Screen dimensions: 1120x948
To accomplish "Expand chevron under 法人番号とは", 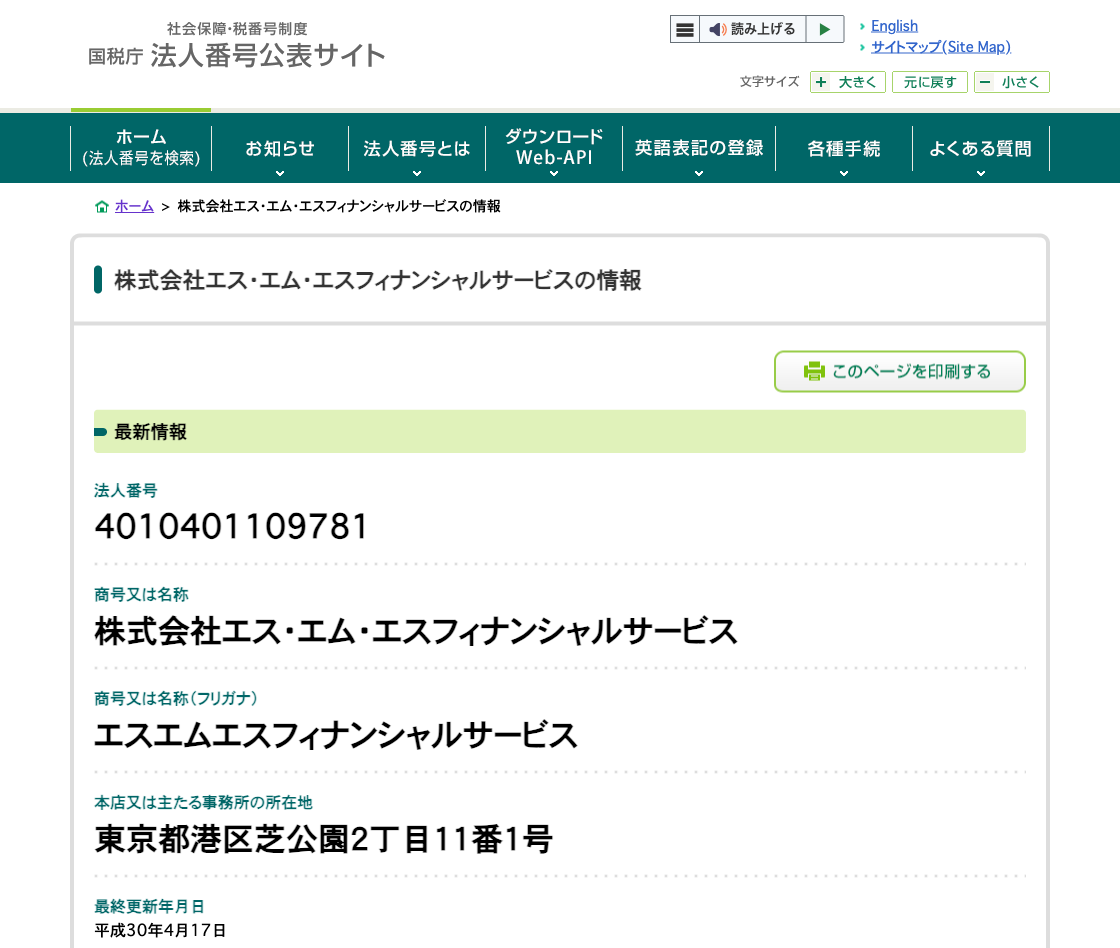I will pyautogui.click(x=416, y=173).
